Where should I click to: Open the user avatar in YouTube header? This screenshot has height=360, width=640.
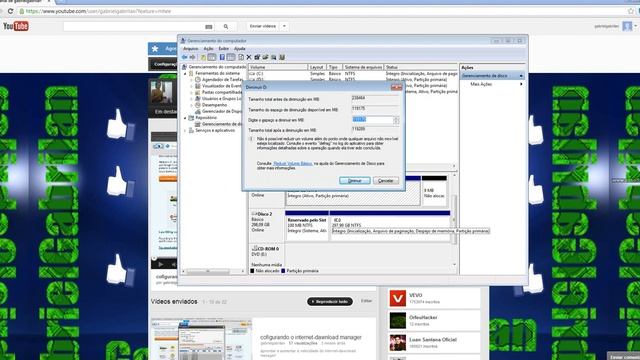(627, 26)
